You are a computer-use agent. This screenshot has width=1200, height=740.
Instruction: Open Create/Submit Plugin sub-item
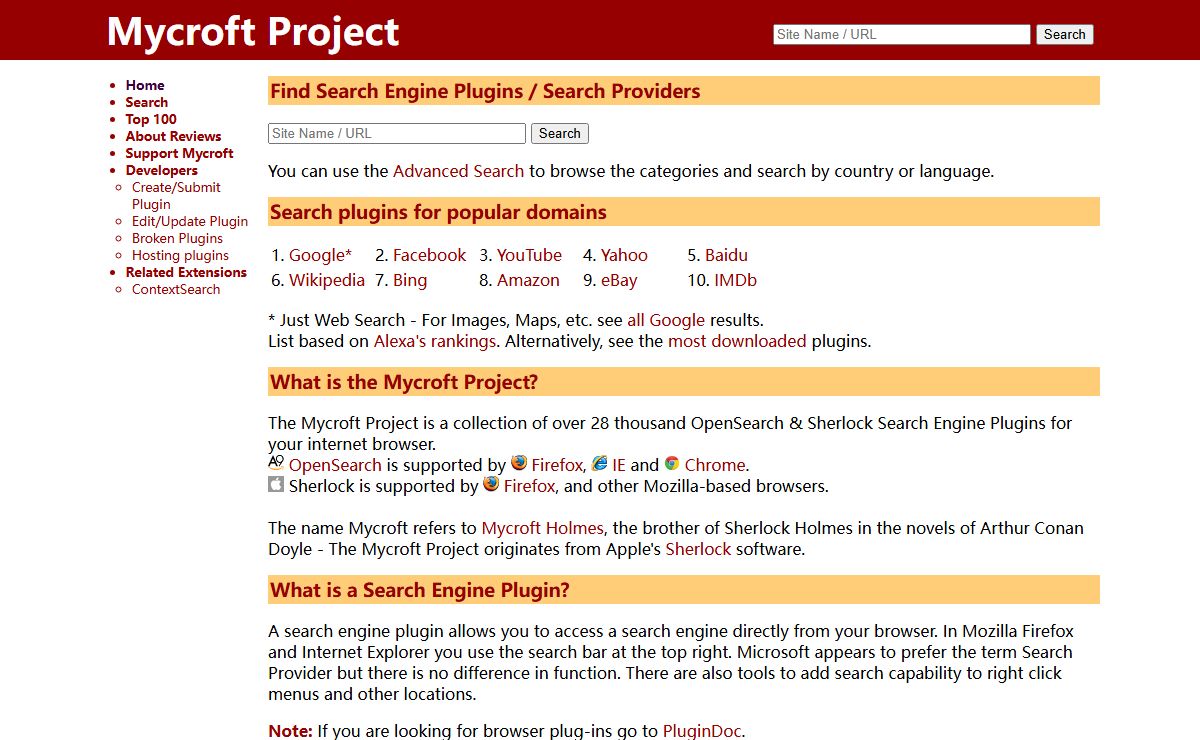point(176,195)
